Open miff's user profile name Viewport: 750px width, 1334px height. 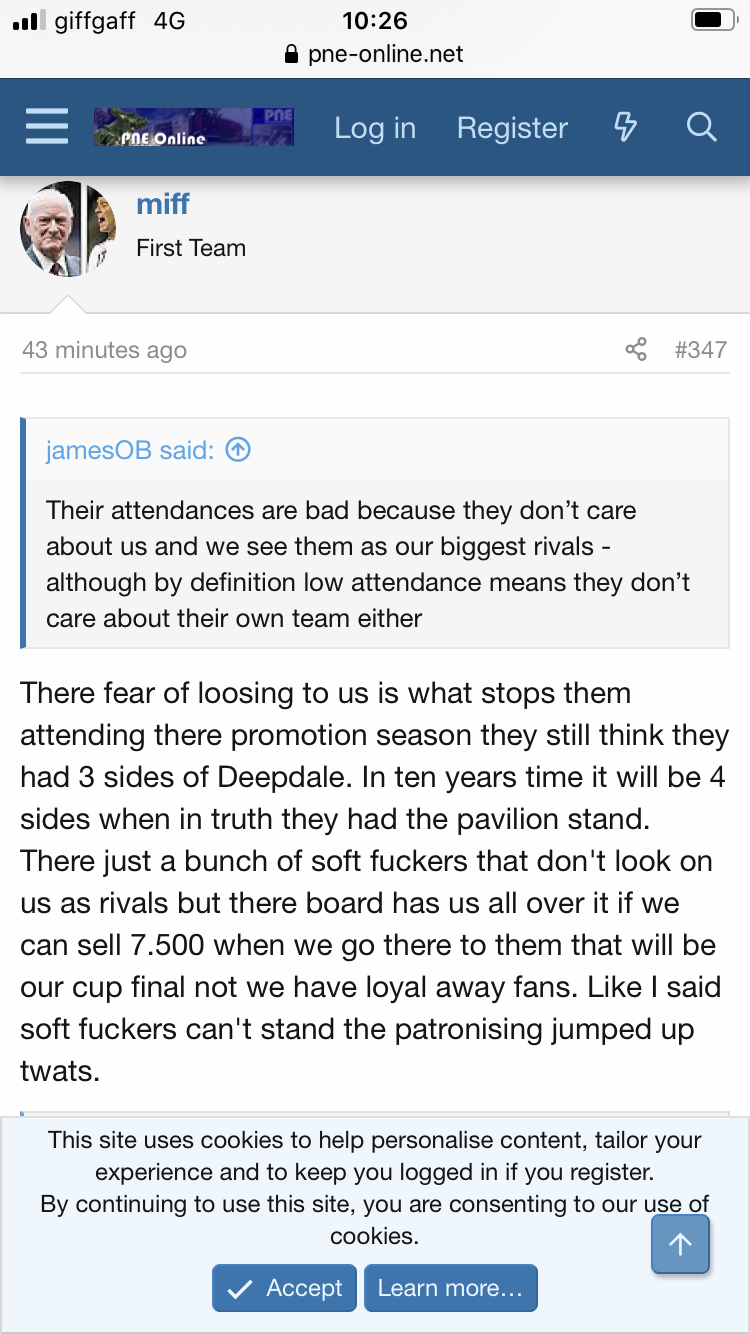(x=163, y=204)
